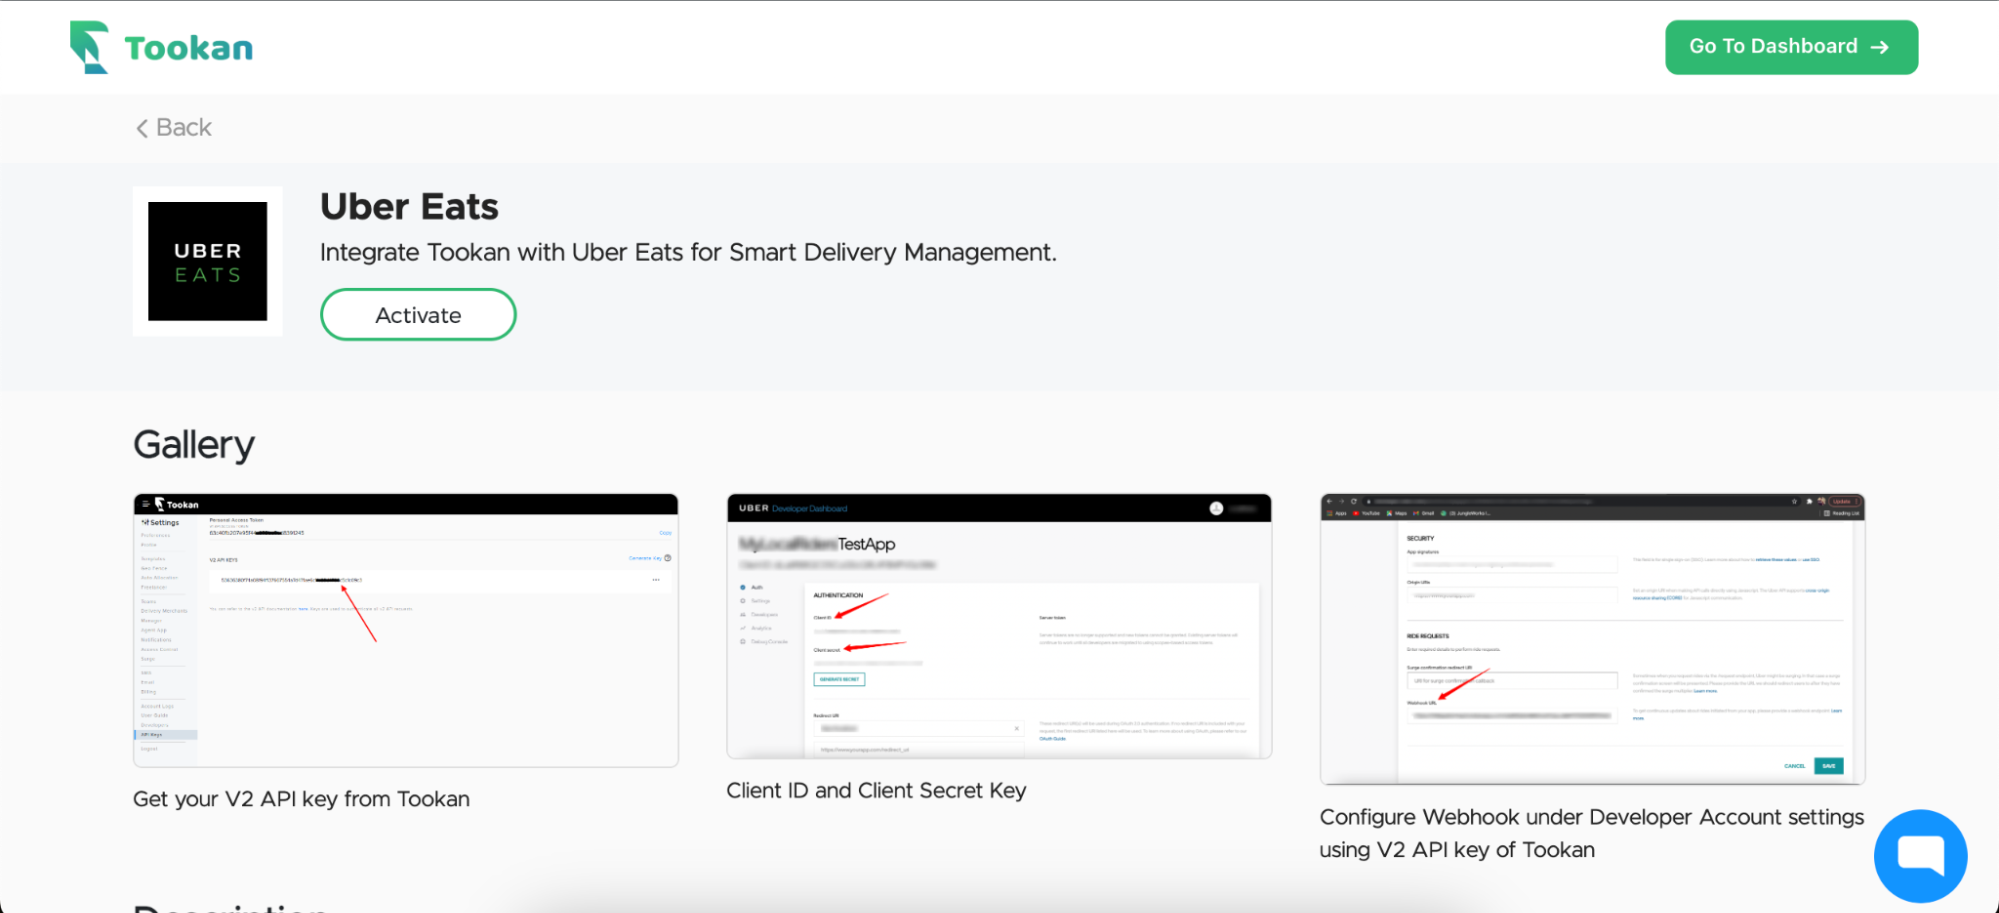Viewport: 1999px width, 913px height.
Task: Open the Client ID and Secret screenshot
Action: [999, 626]
